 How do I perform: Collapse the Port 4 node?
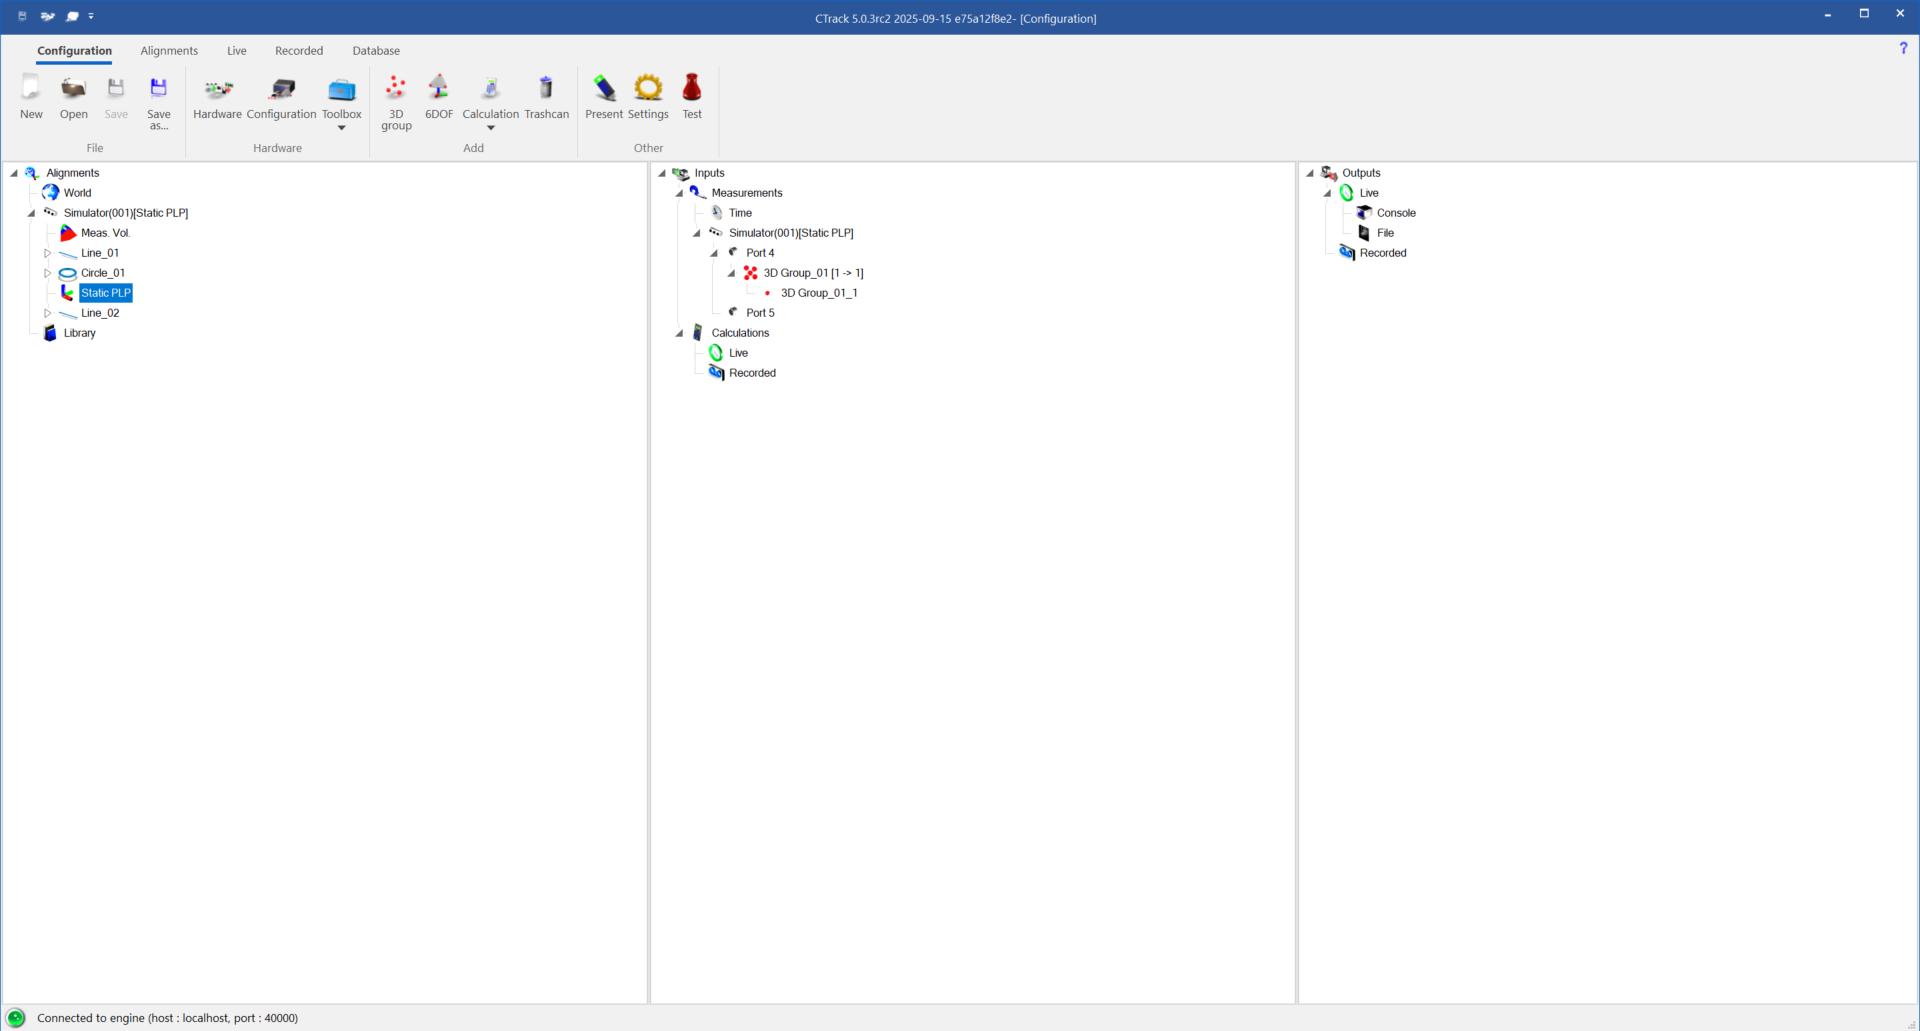click(x=714, y=253)
